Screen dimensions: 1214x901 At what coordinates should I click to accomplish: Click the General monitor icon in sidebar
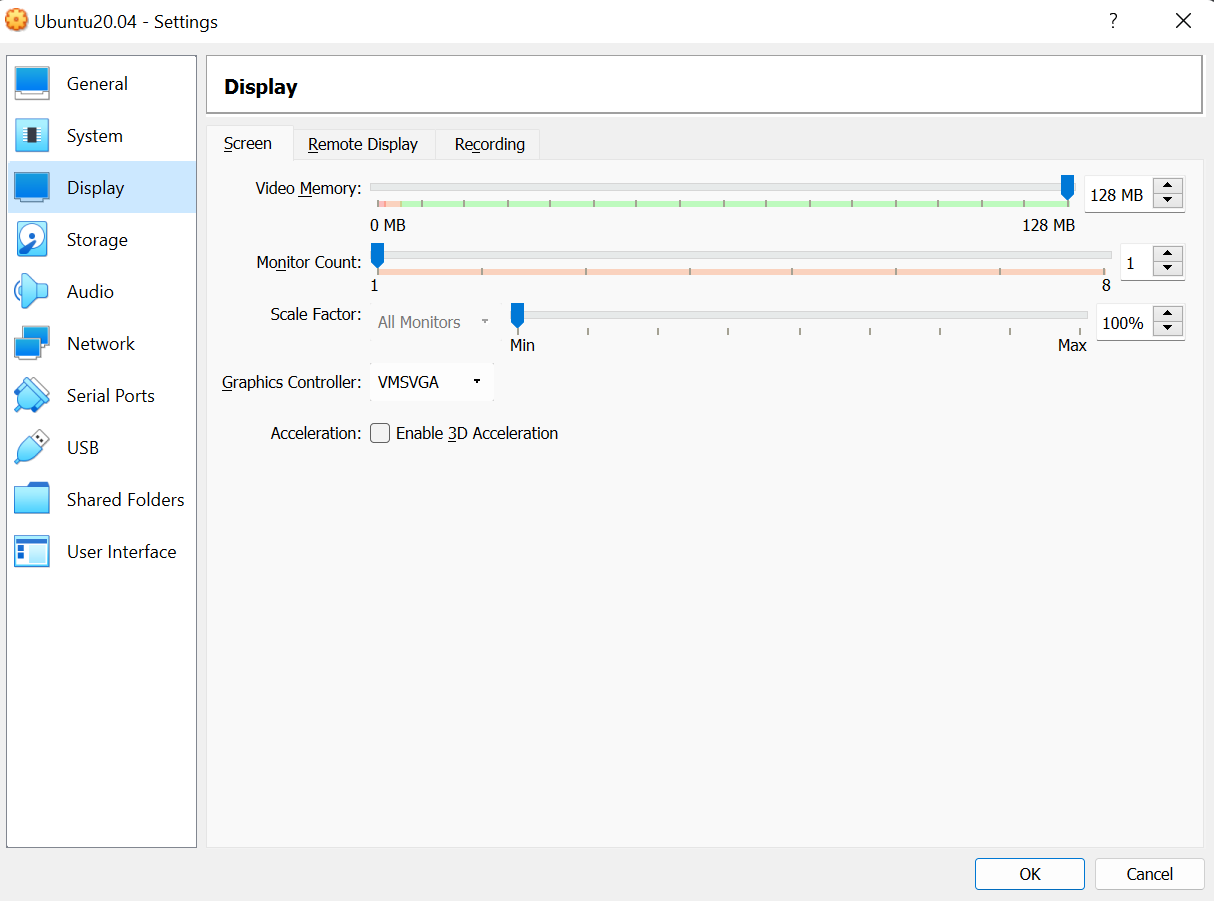click(x=32, y=84)
